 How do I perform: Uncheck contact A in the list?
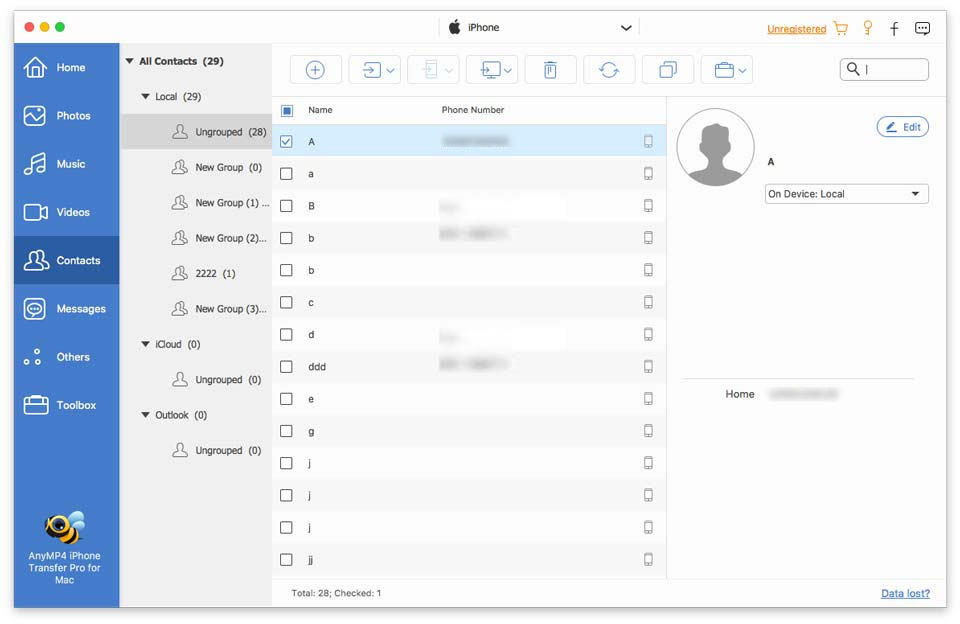point(286,141)
